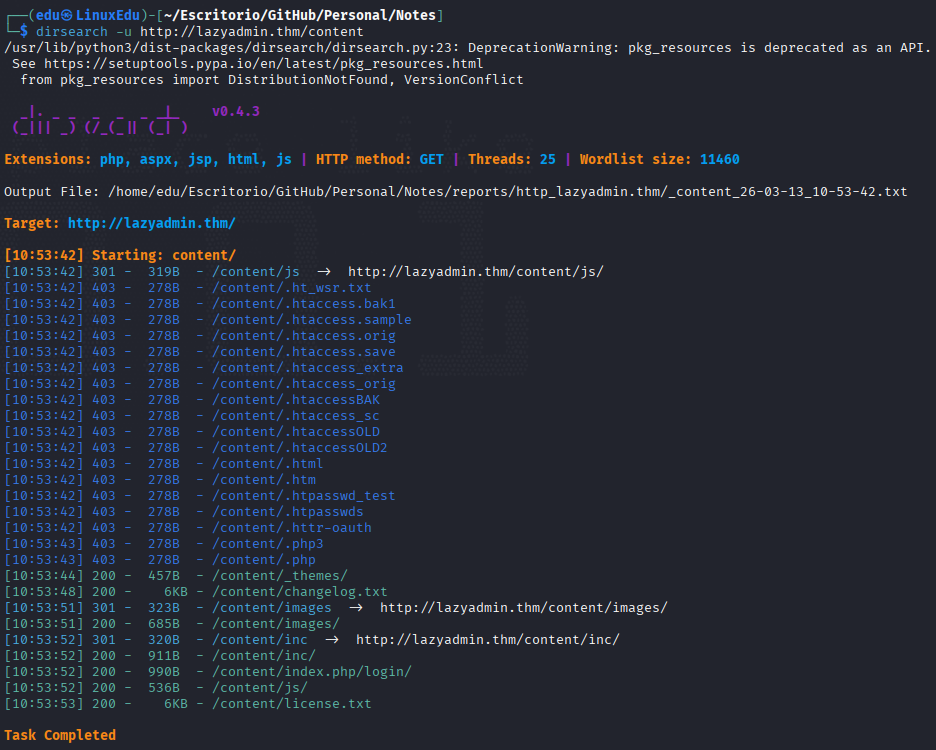Click the '911B' size for /content/inc/
Image resolution: width=936 pixels, height=750 pixels.
point(164,656)
